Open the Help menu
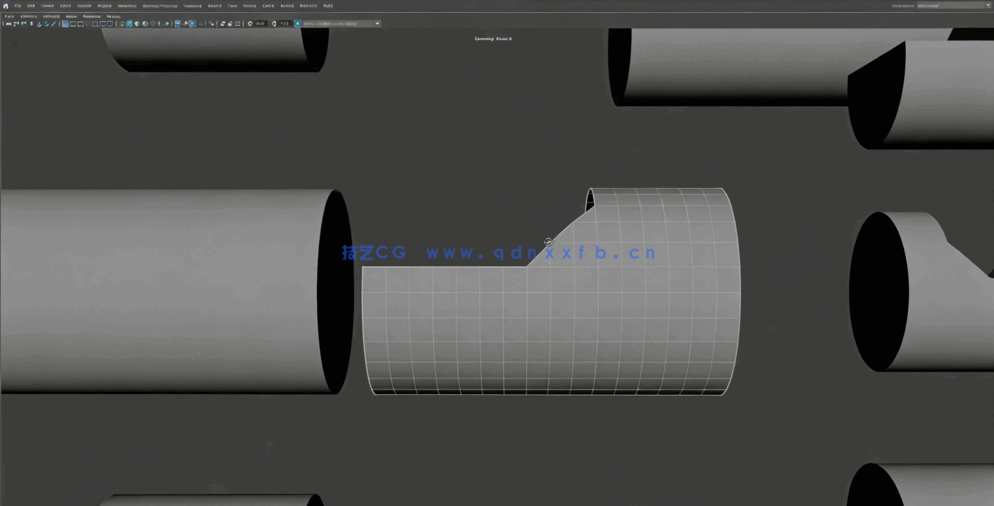 328,6
